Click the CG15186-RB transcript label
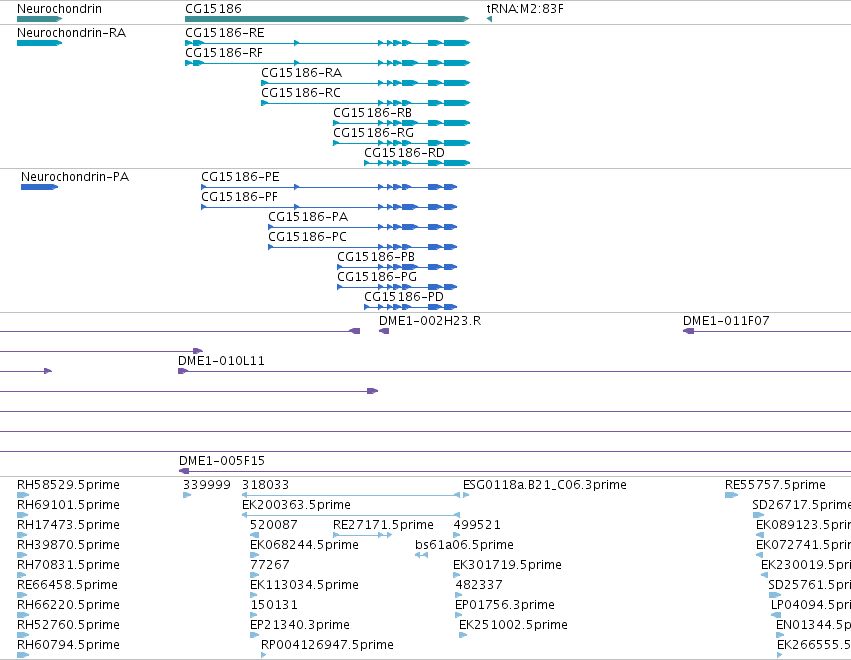This screenshot has height=660, width=851. (x=372, y=113)
